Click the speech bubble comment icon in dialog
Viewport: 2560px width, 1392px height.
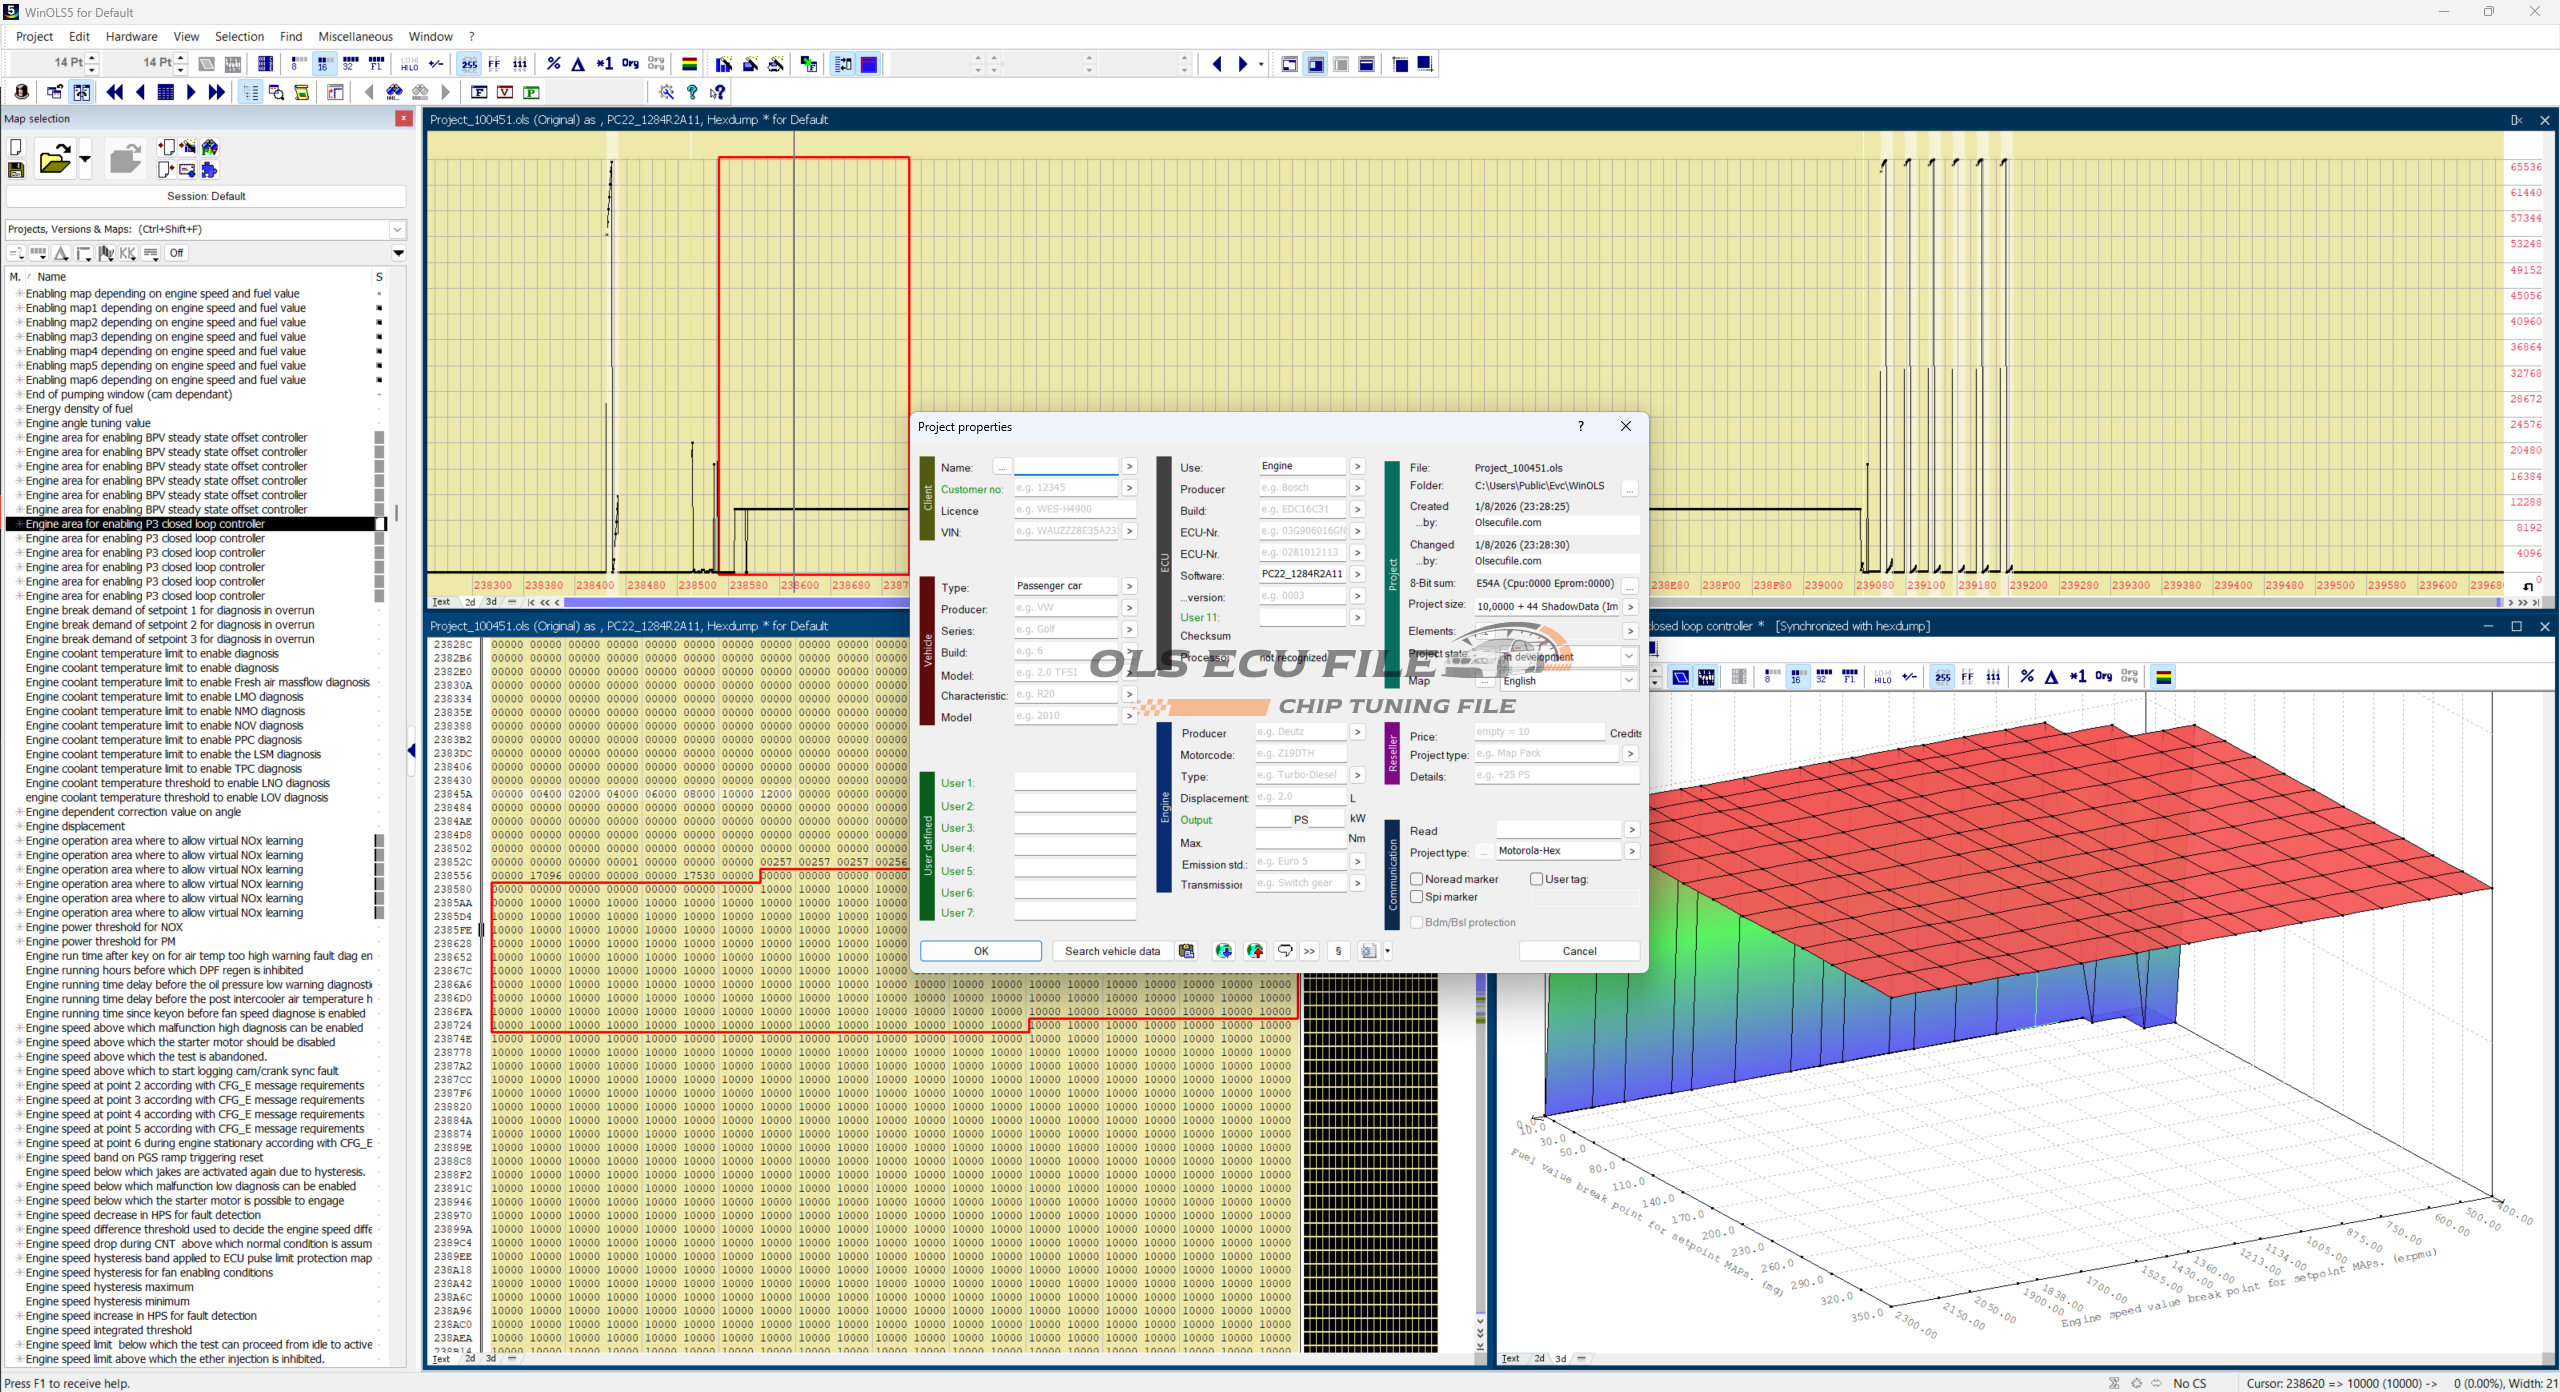[x=1285, y=951]
